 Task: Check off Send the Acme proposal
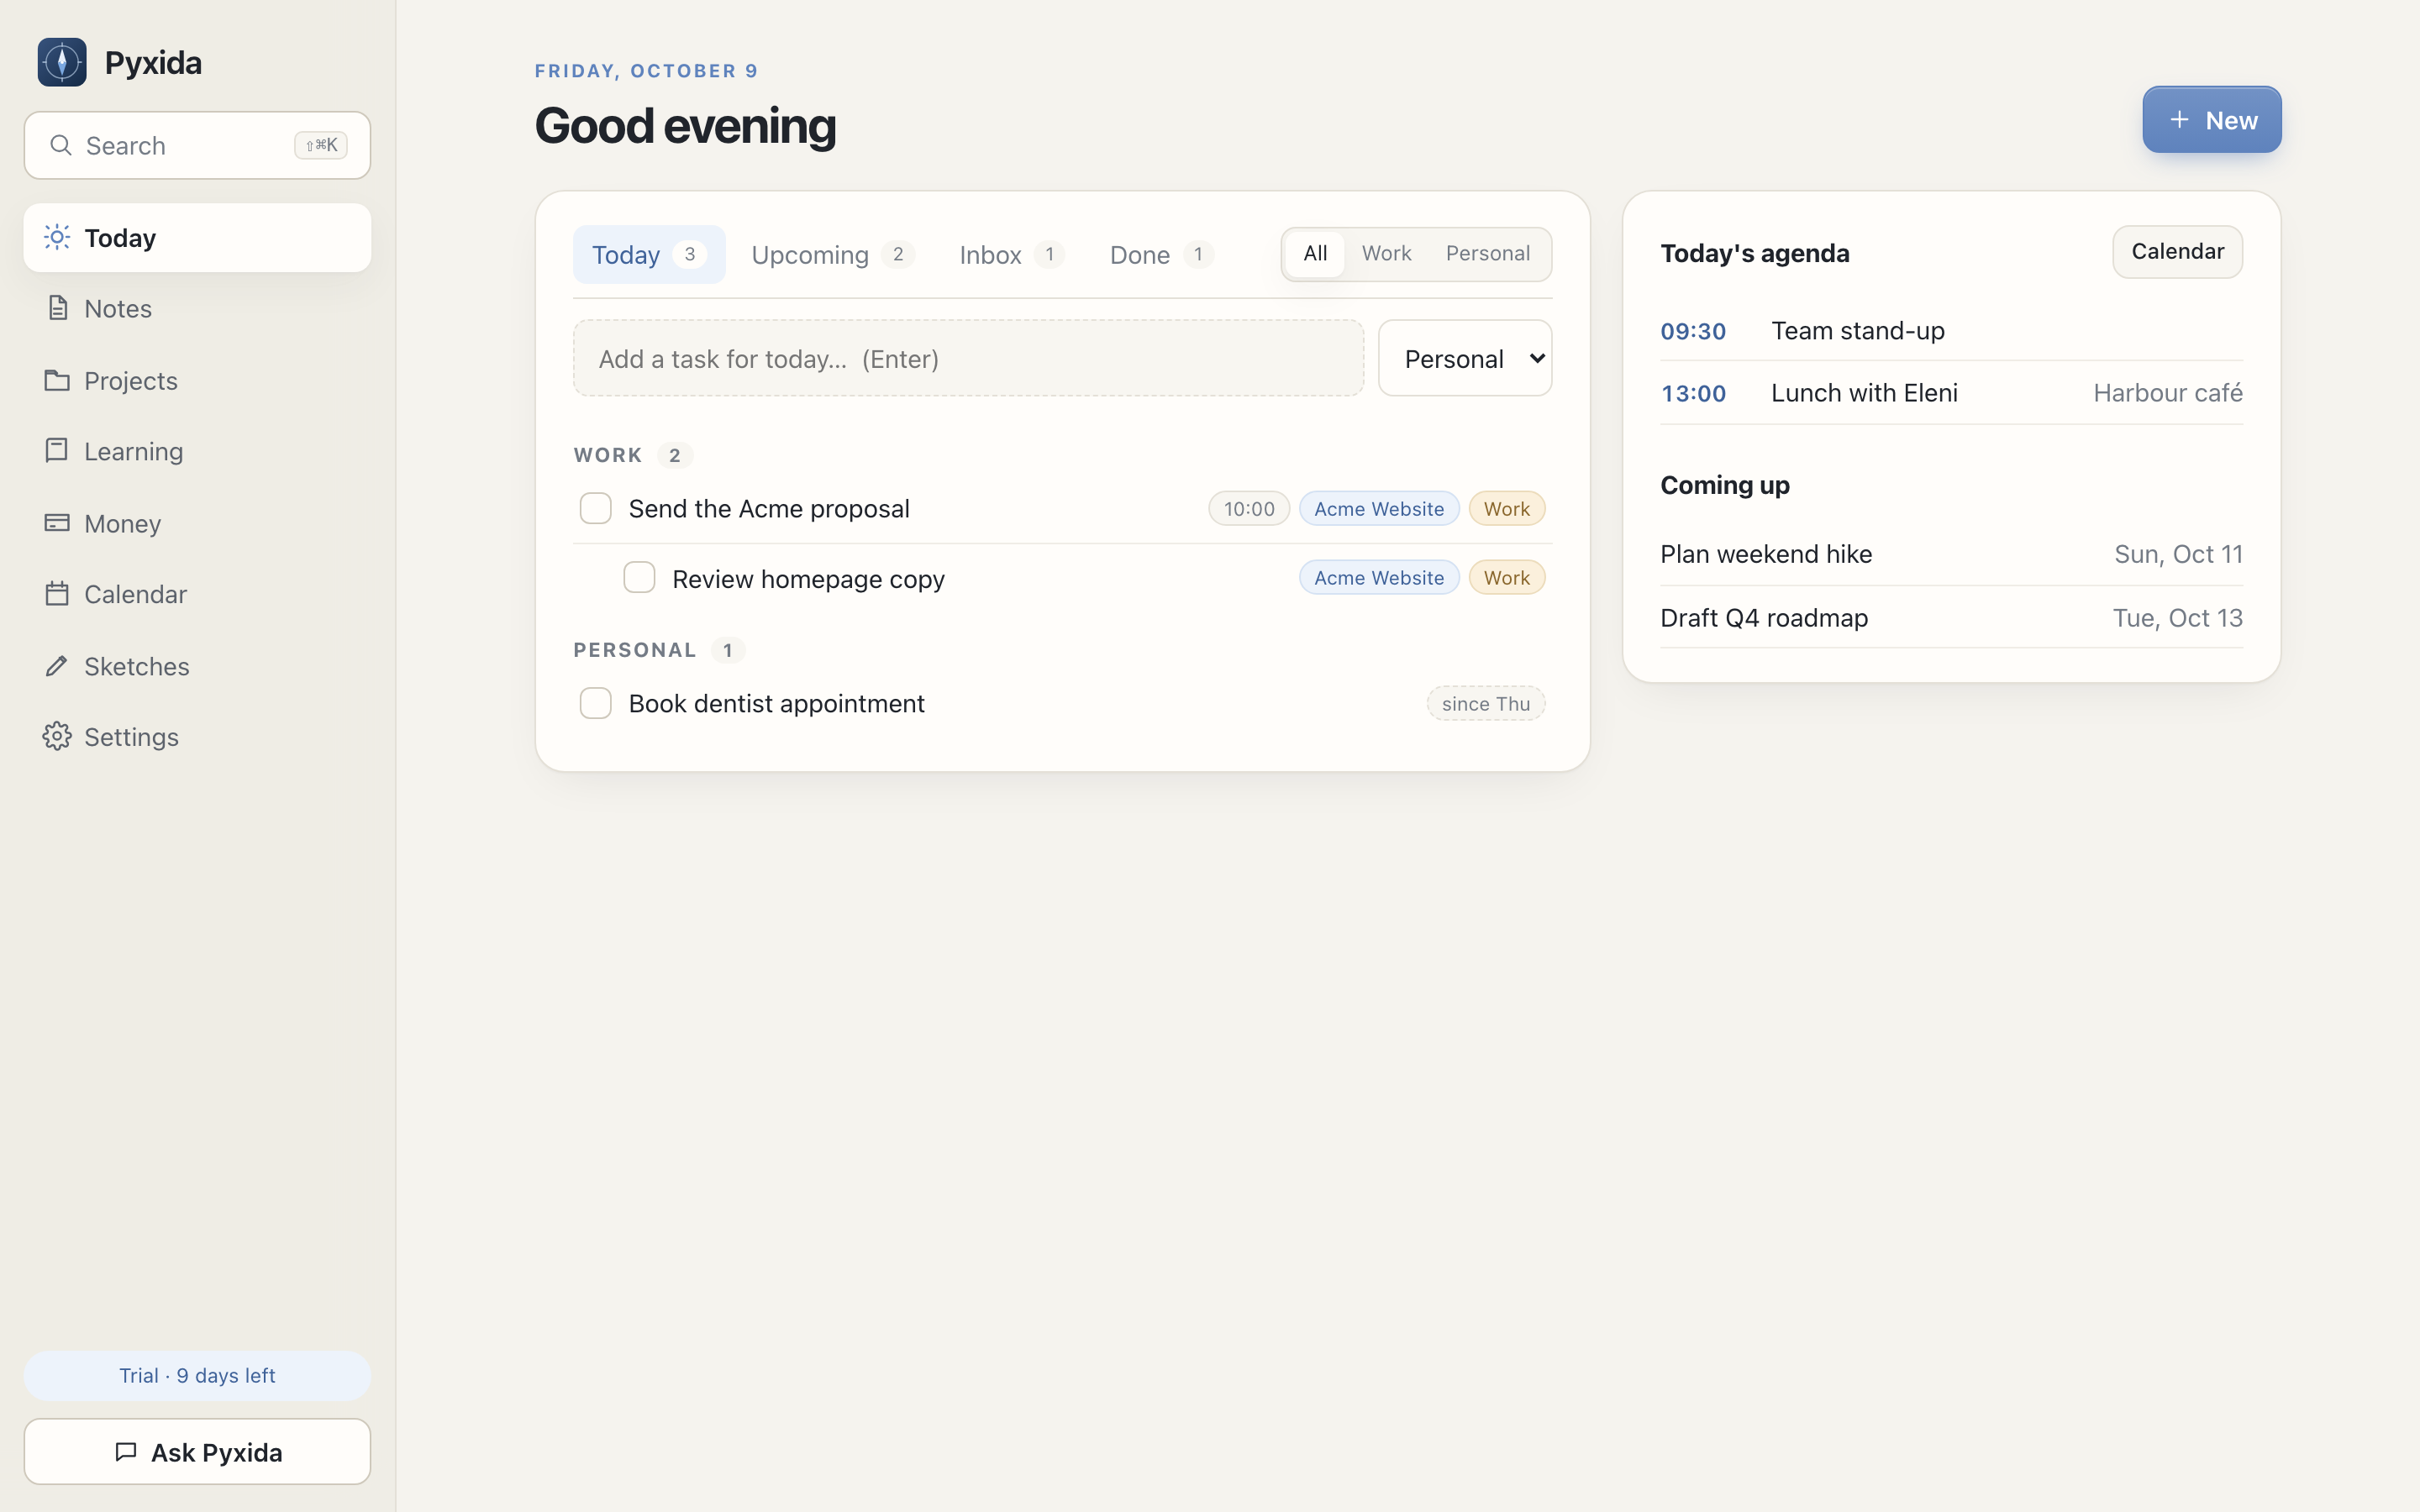[595, 508]
